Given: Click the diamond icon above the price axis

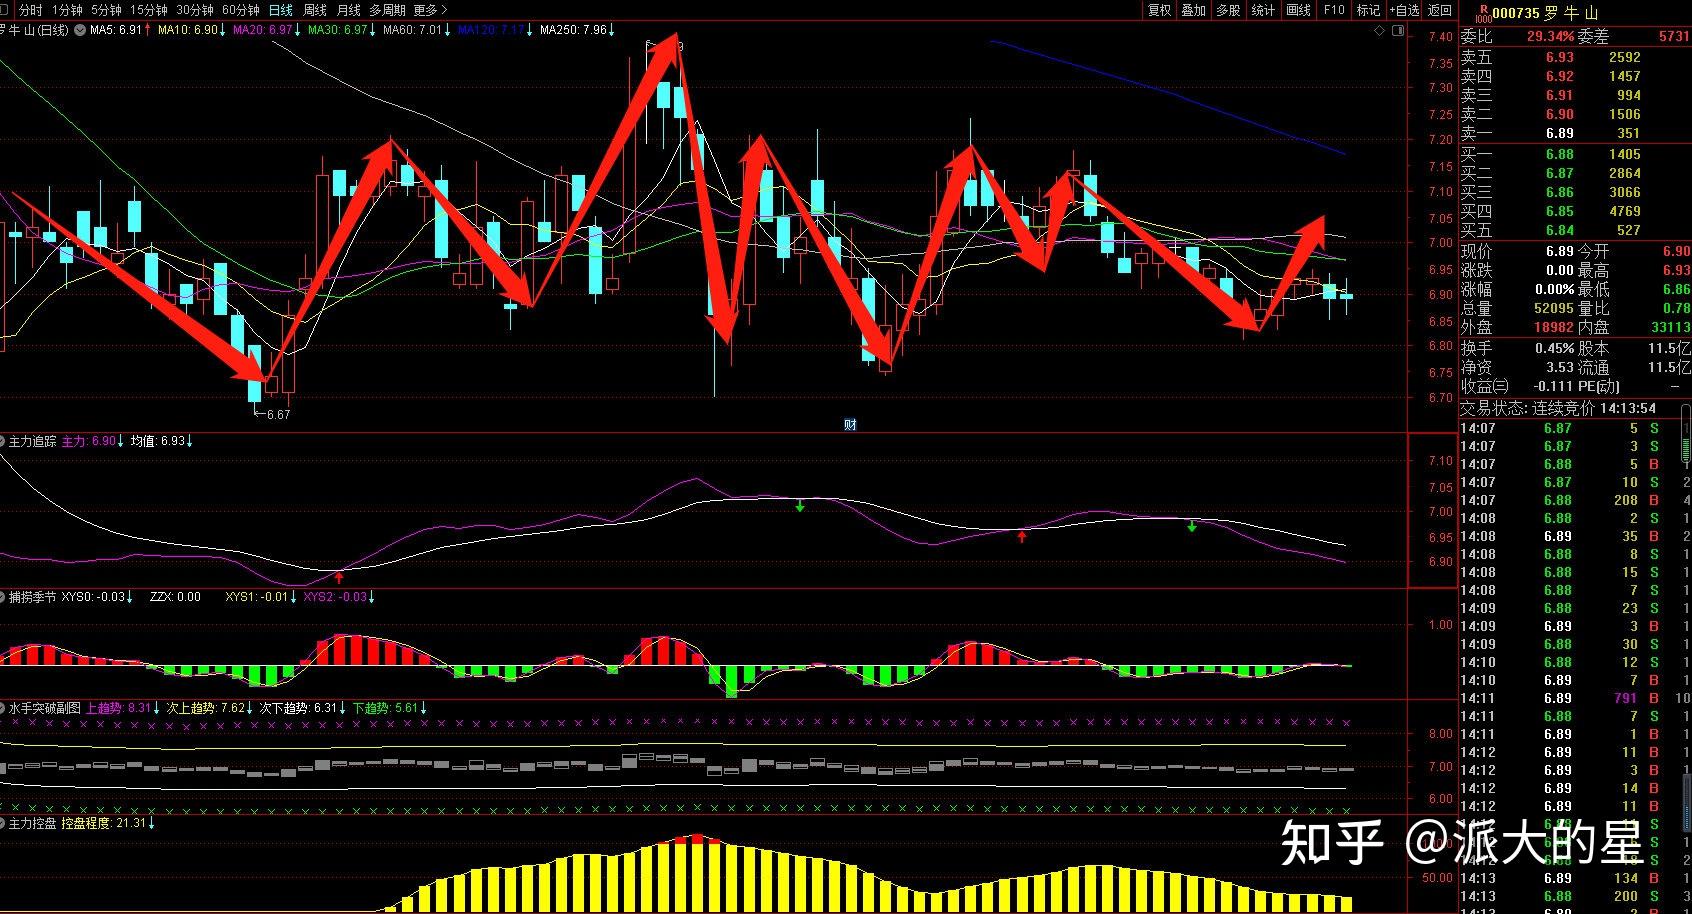Looking at the screenshot, I should point(1380,31).
